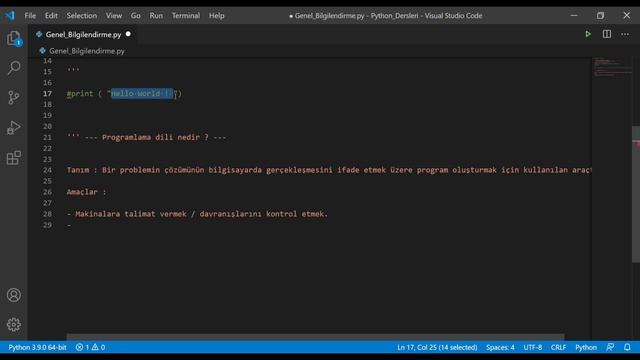Image resolution: width=640 pixels, height=360 pixels.
Task: Select the Genel_Bilgilendirme.py editor tab
Action: pos(83,35)
